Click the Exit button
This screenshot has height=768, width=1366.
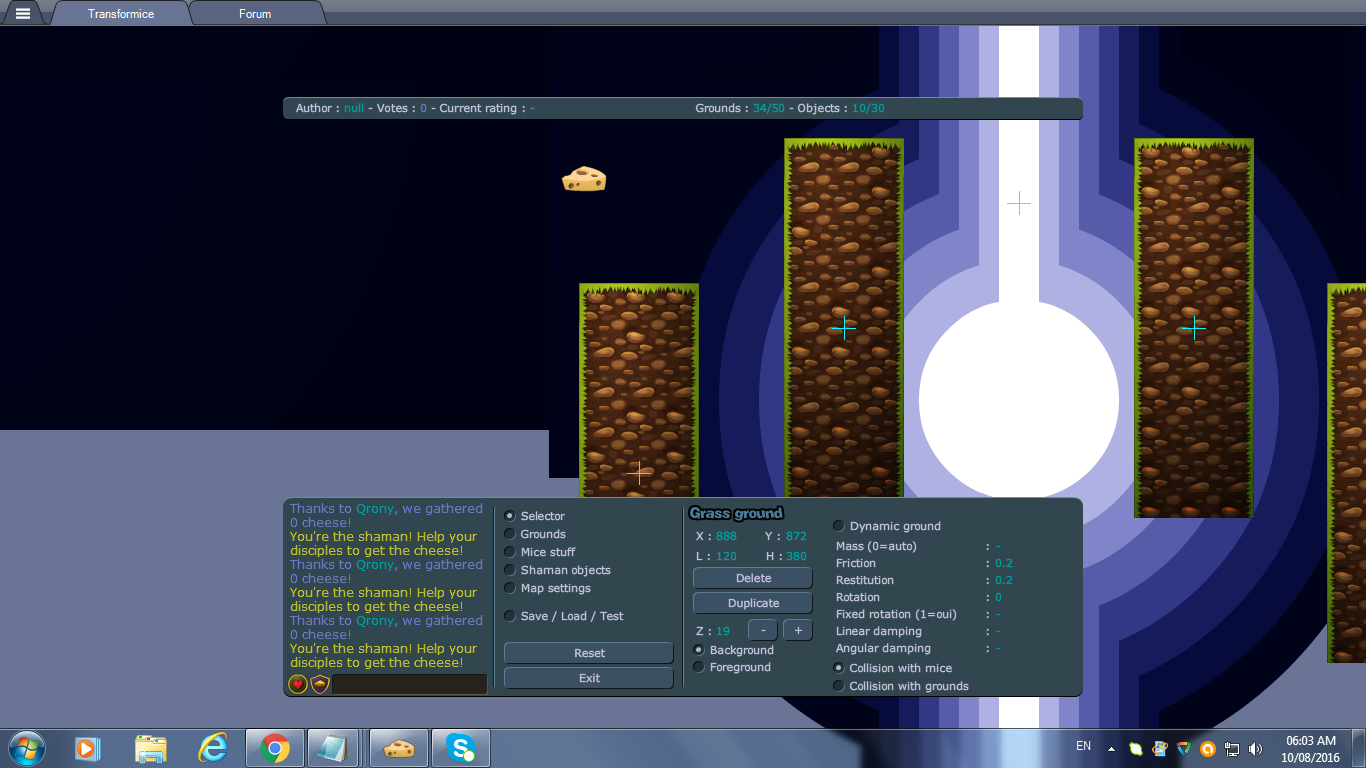click(x=589, y=678)
